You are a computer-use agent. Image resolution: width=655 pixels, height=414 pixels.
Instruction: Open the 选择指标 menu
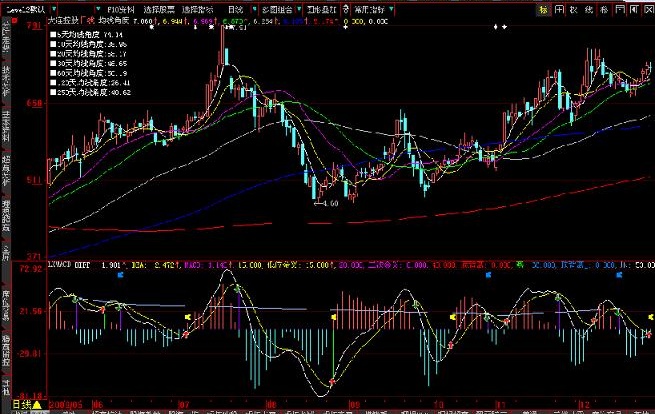click(x=197, y=9)
